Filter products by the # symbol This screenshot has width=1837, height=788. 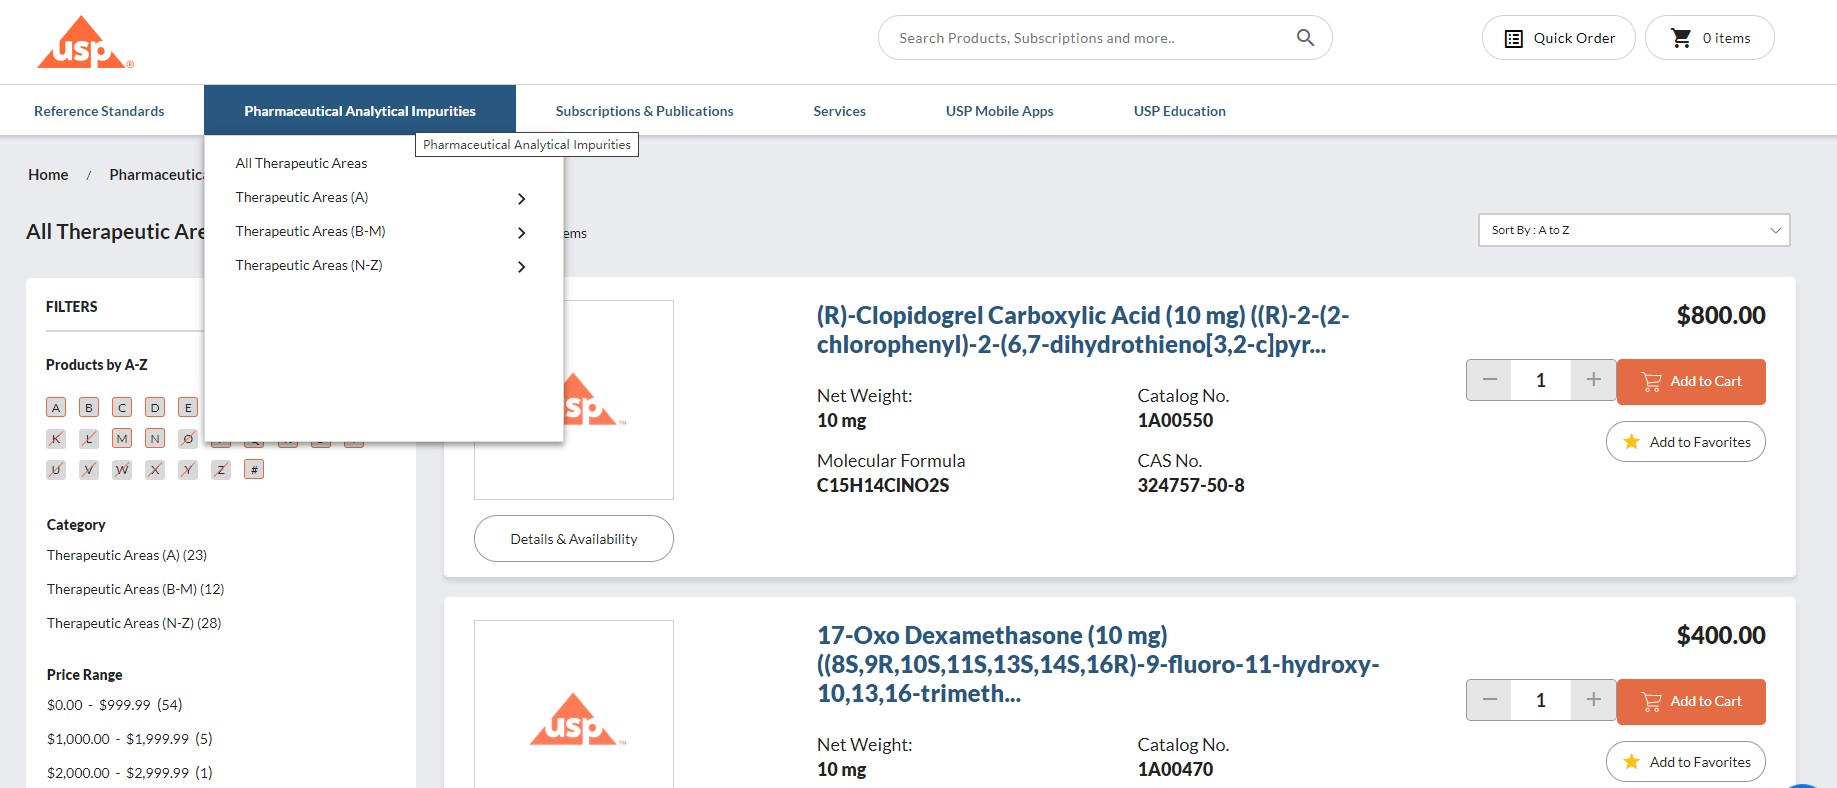click(254, 469)
